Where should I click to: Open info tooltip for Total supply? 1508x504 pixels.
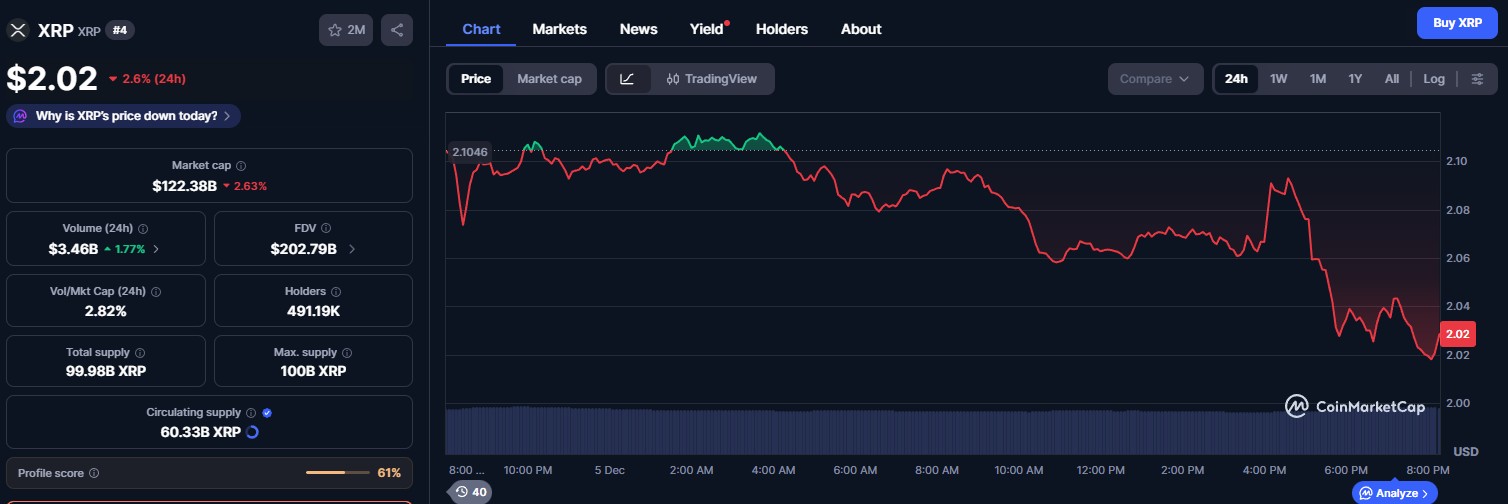[x=139, y=353]
